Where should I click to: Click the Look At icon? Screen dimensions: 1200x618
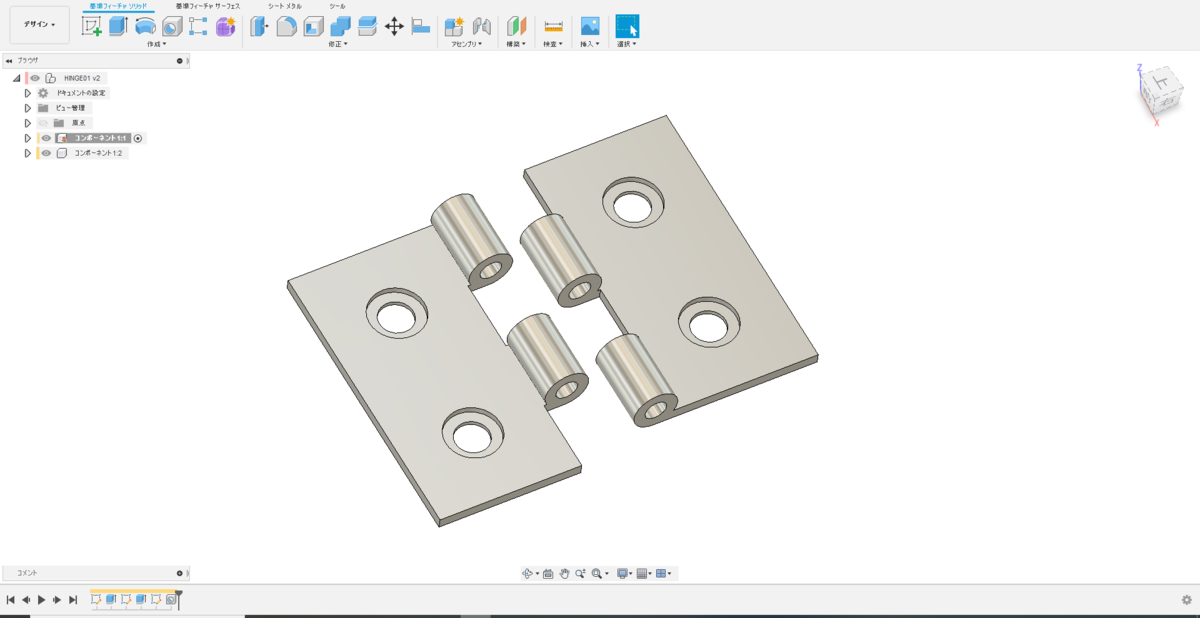pos(548,573)
